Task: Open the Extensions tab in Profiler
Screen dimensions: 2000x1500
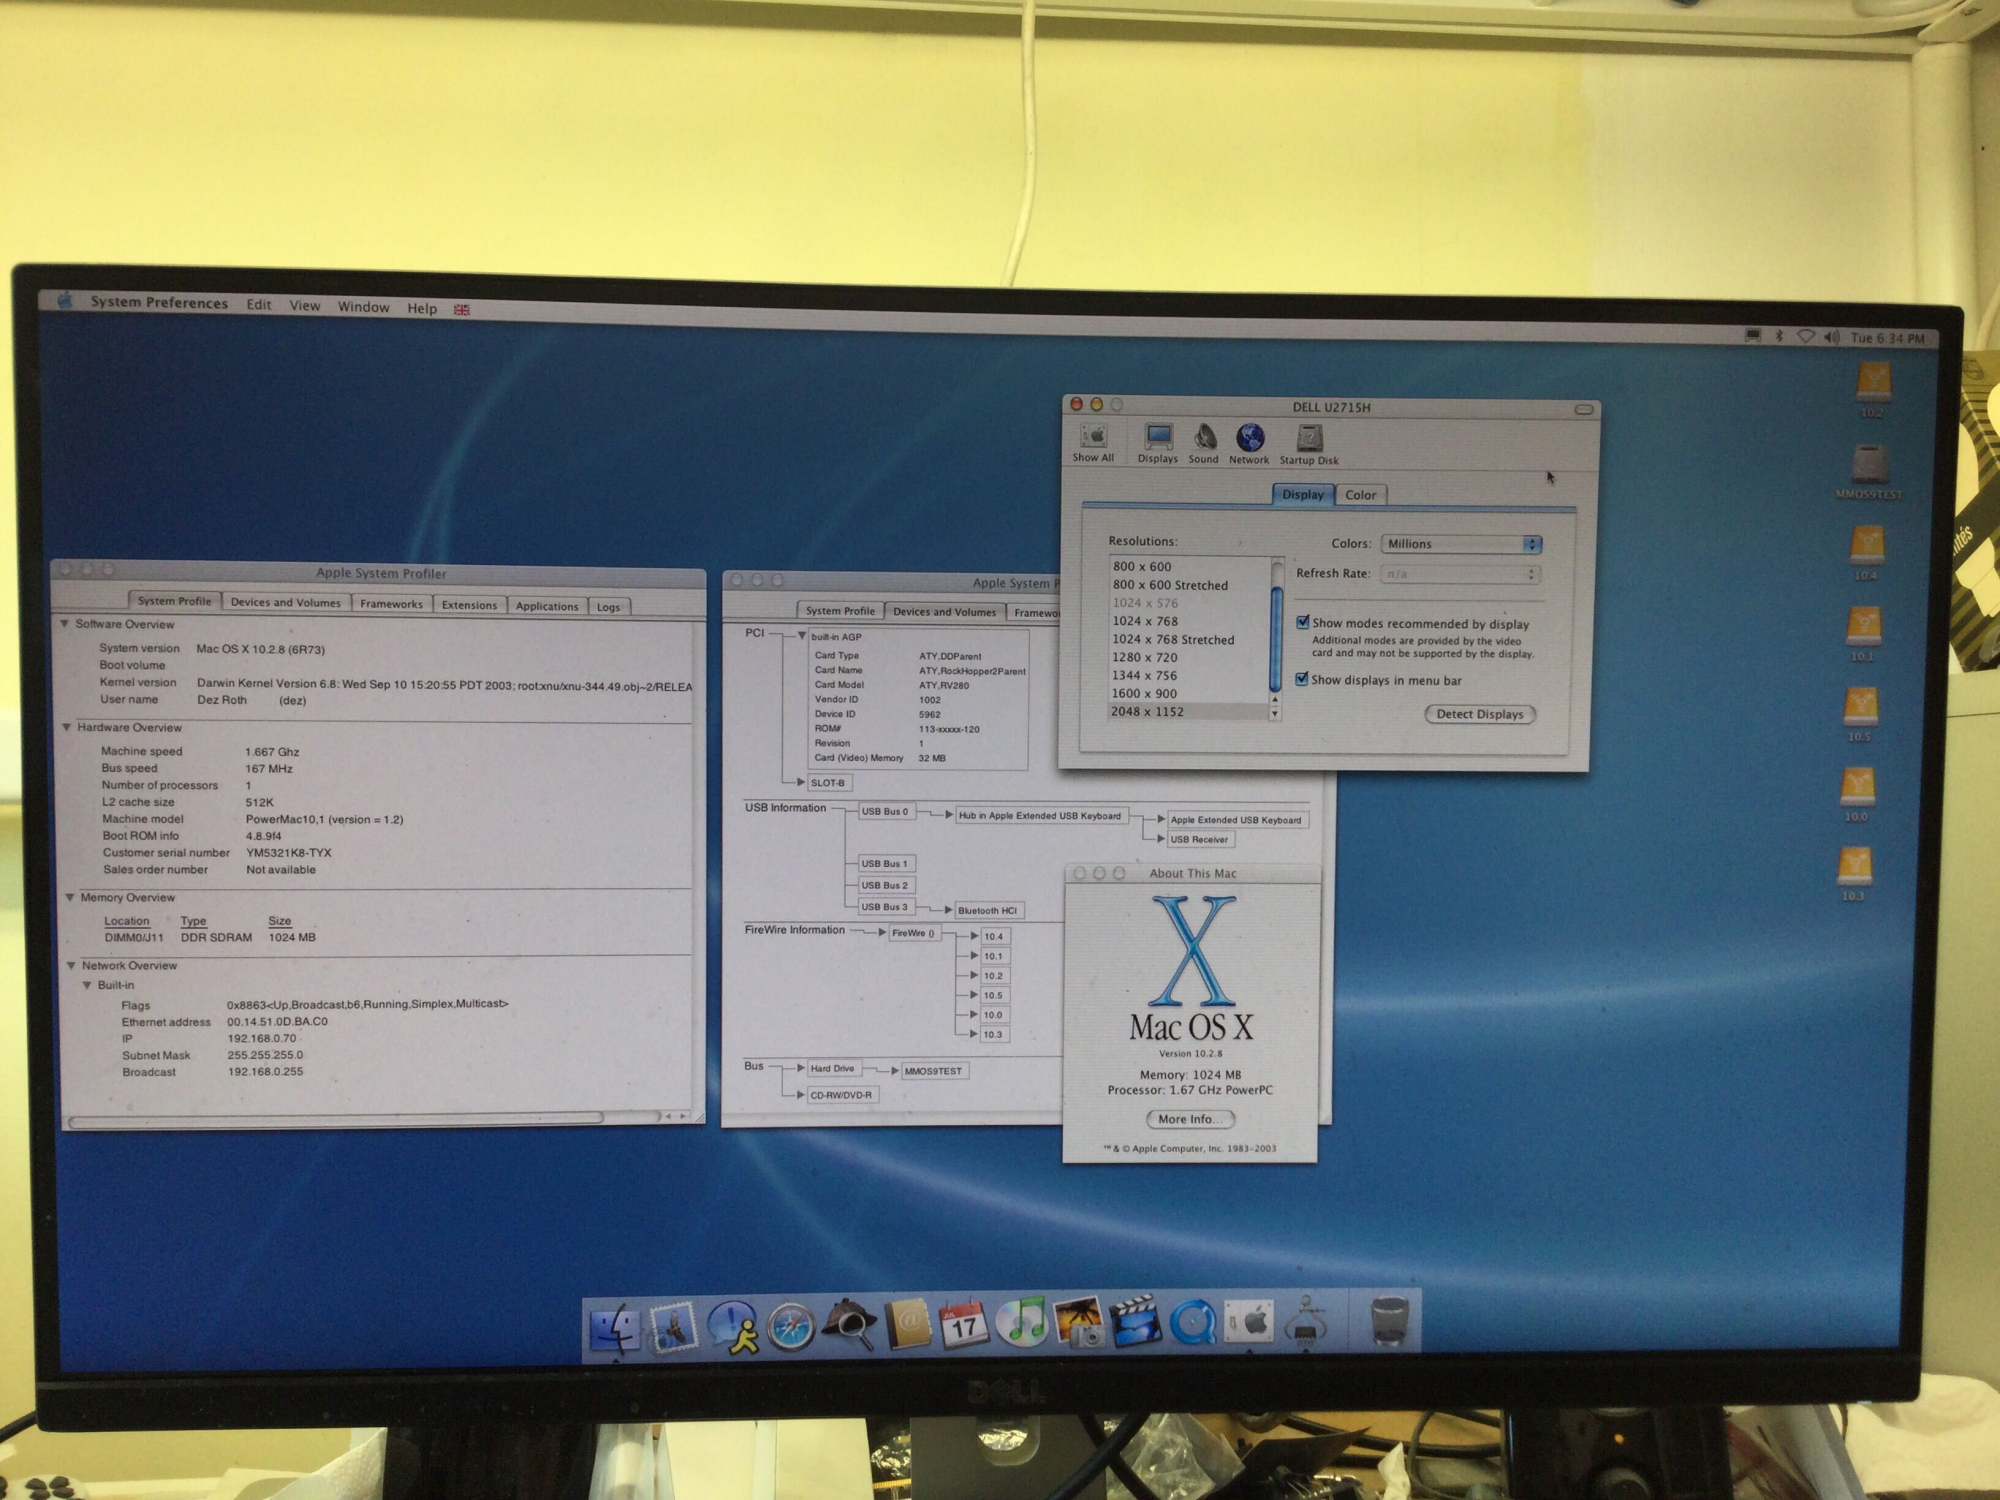Action: click(469, 605)
